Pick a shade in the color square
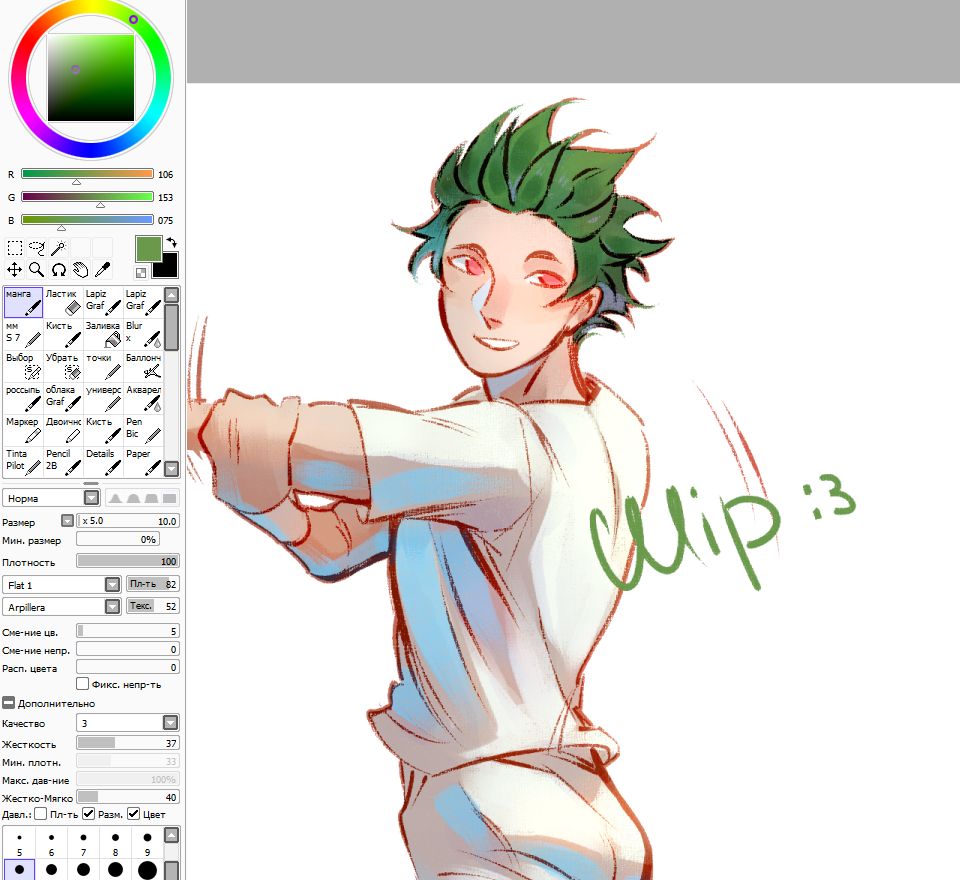The image size is (960, 880). tap(91, 78)
